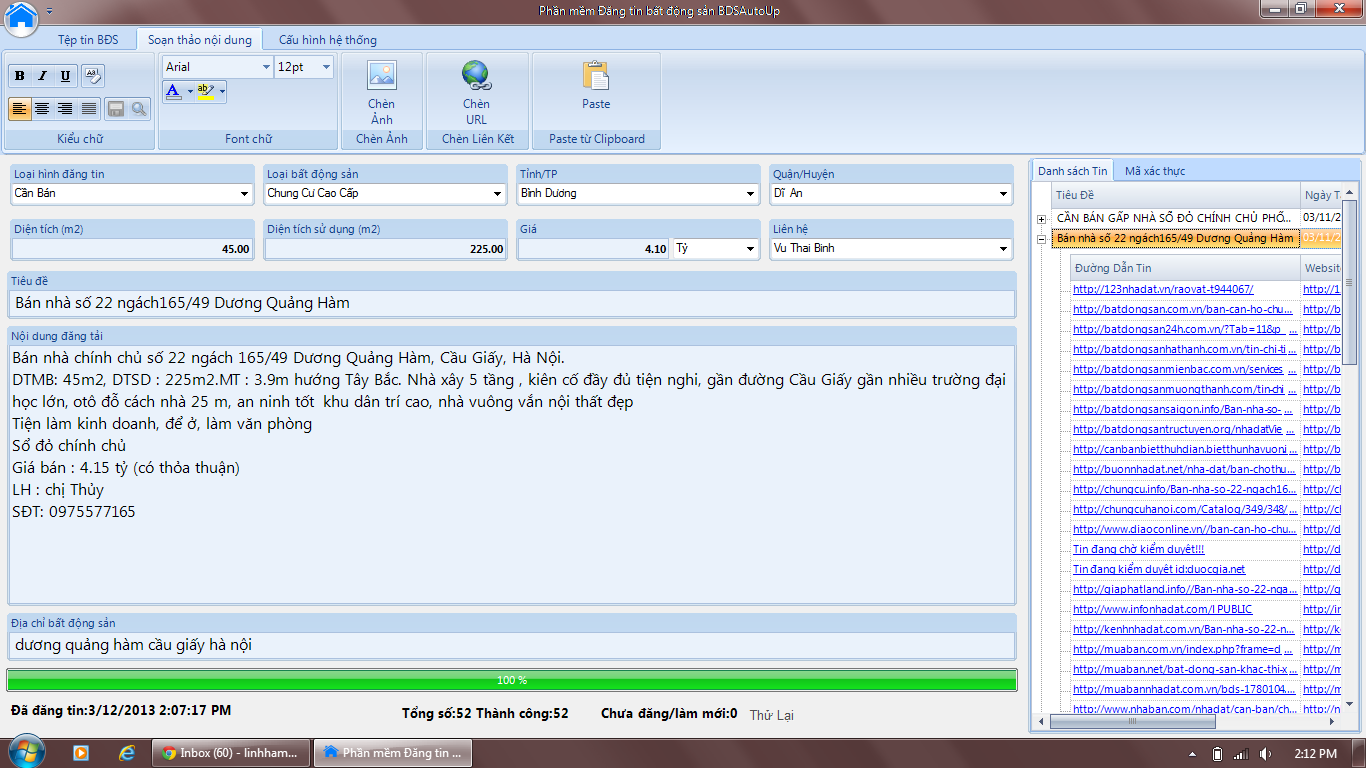Click the magnifier search icon in Kiểu chữ
The image size is (1366, 768).
tap(139, 109)
